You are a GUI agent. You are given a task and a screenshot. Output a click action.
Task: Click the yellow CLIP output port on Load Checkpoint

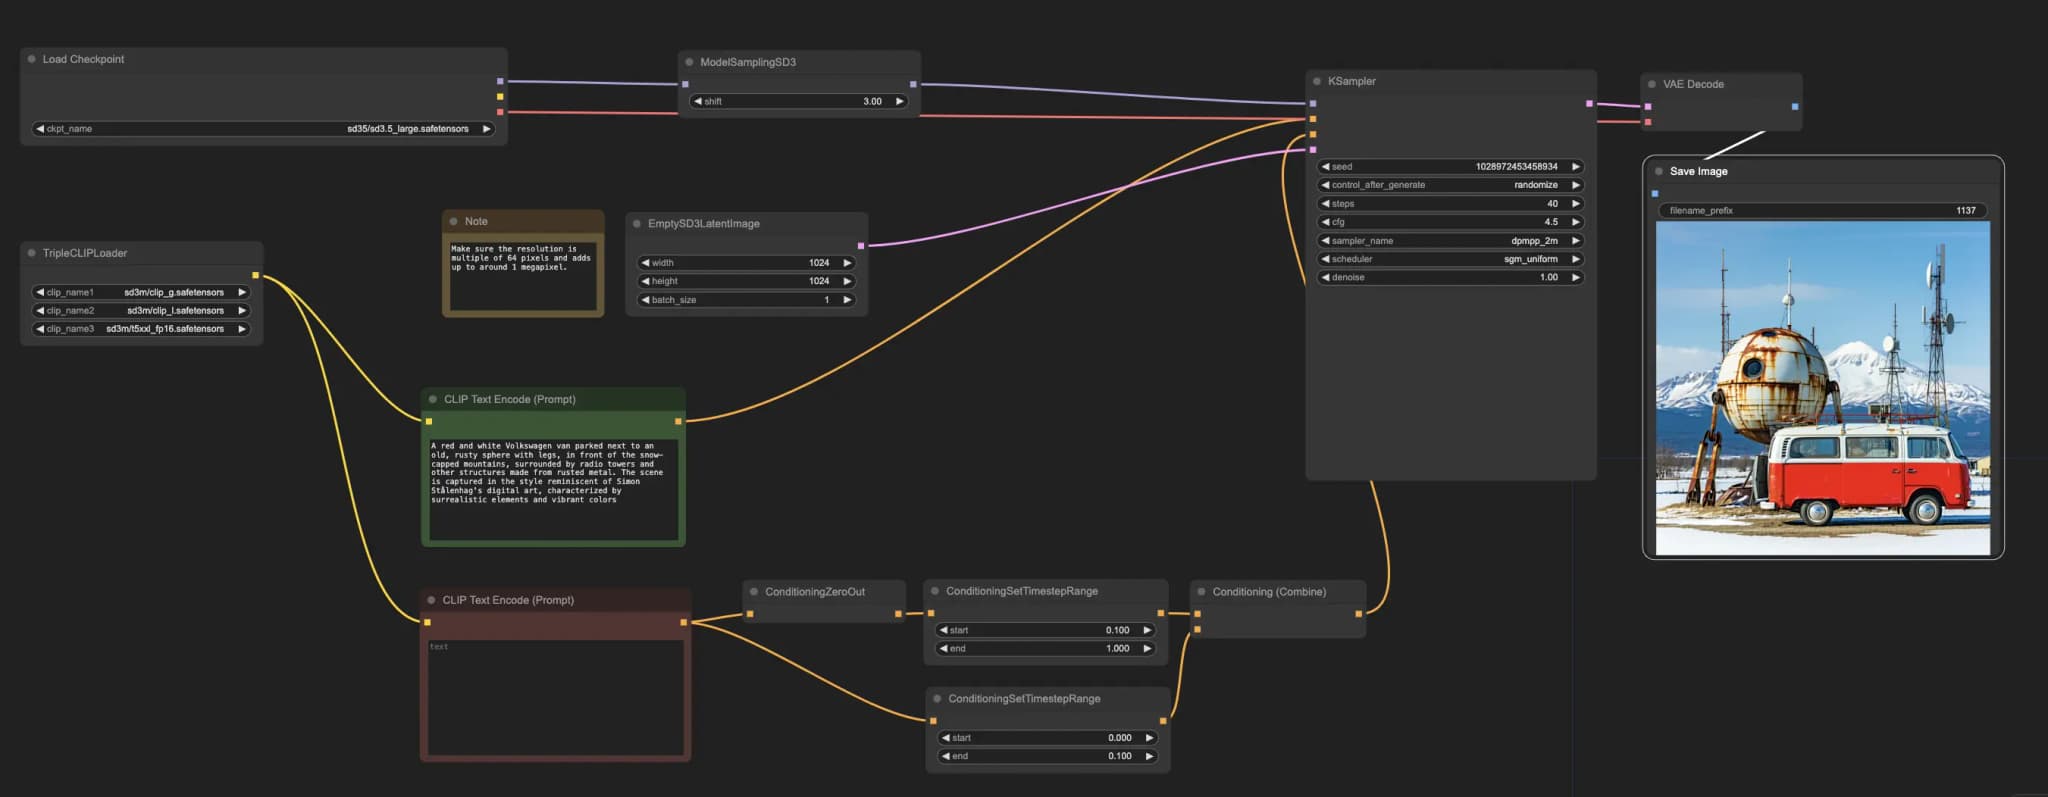(x=500, y=97)
